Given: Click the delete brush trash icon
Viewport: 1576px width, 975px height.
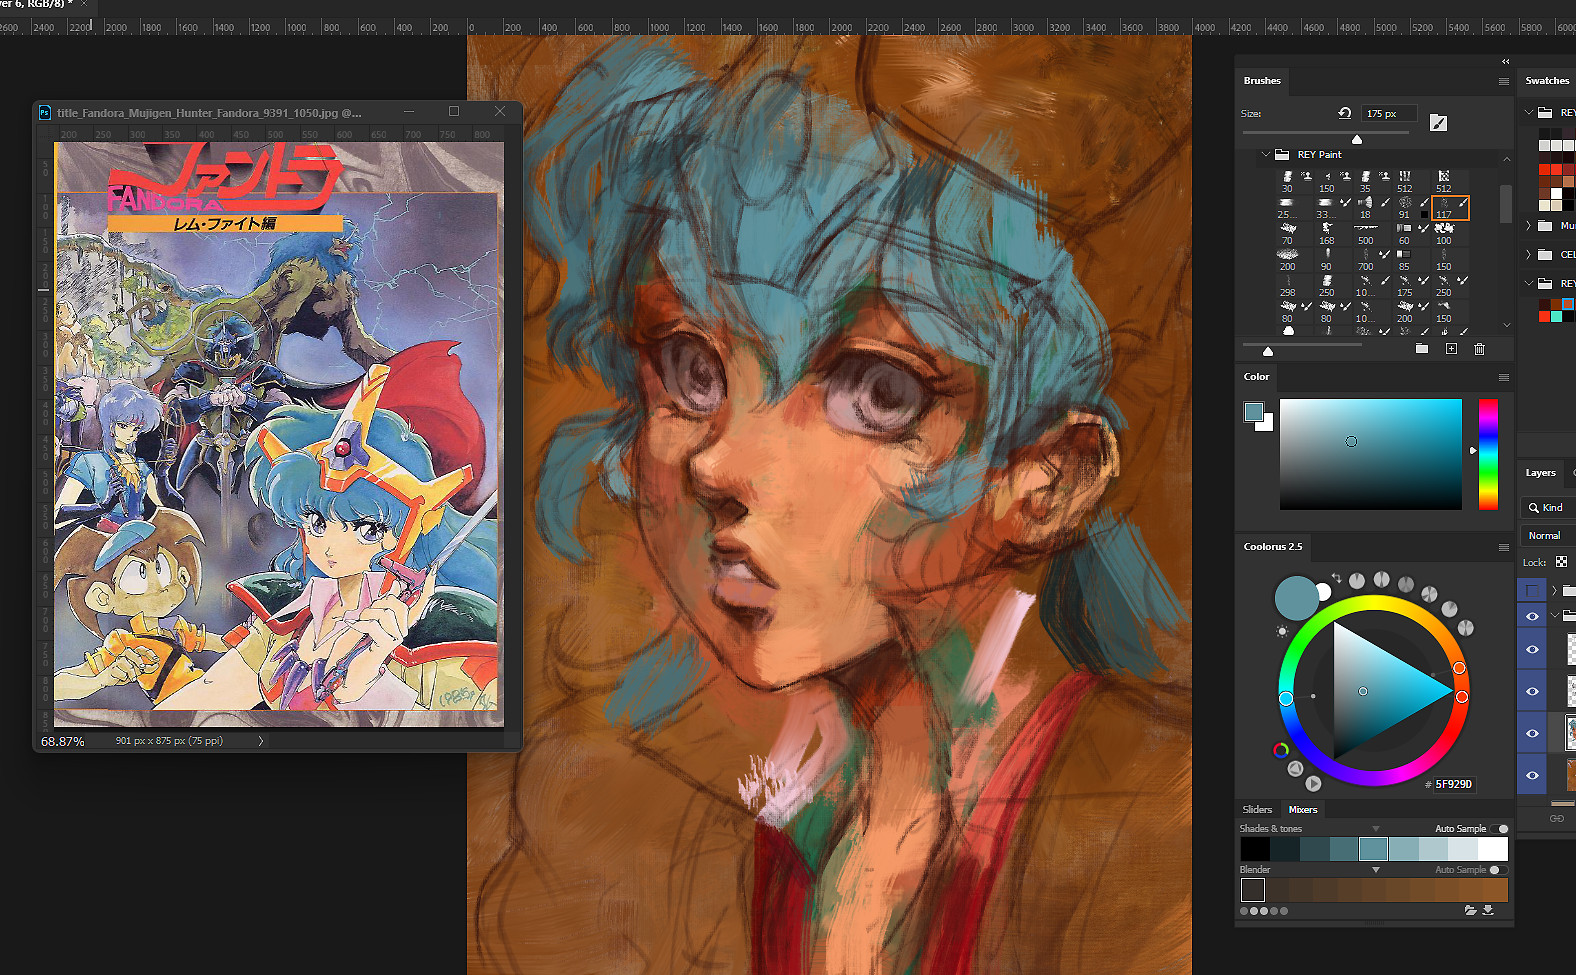Looking at the screenshot, I should click(x=1479, y=349).
